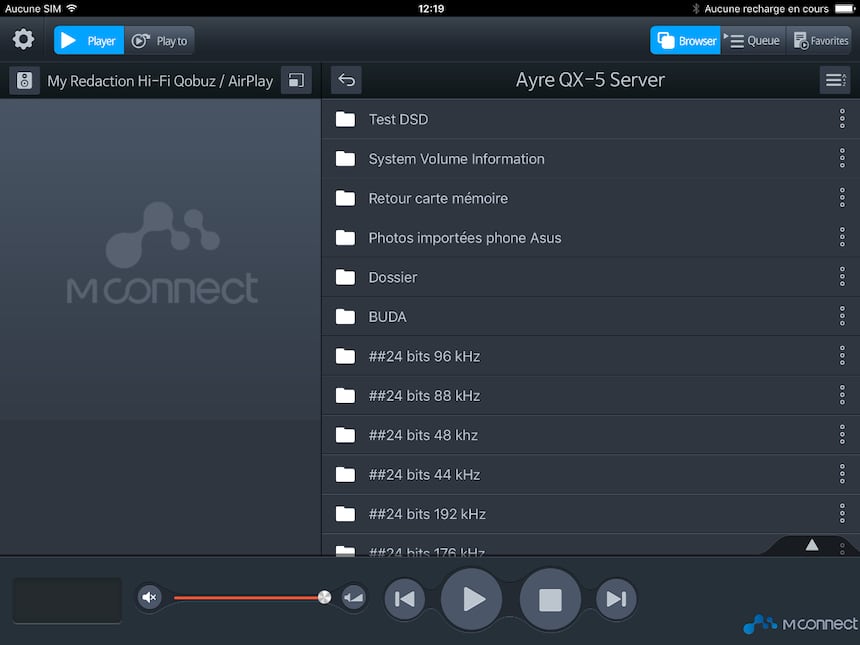Viewport: 860px width, 645px height.
Task: Click the 12:19 clock in status bar
Action: click(x=431, y=8)
